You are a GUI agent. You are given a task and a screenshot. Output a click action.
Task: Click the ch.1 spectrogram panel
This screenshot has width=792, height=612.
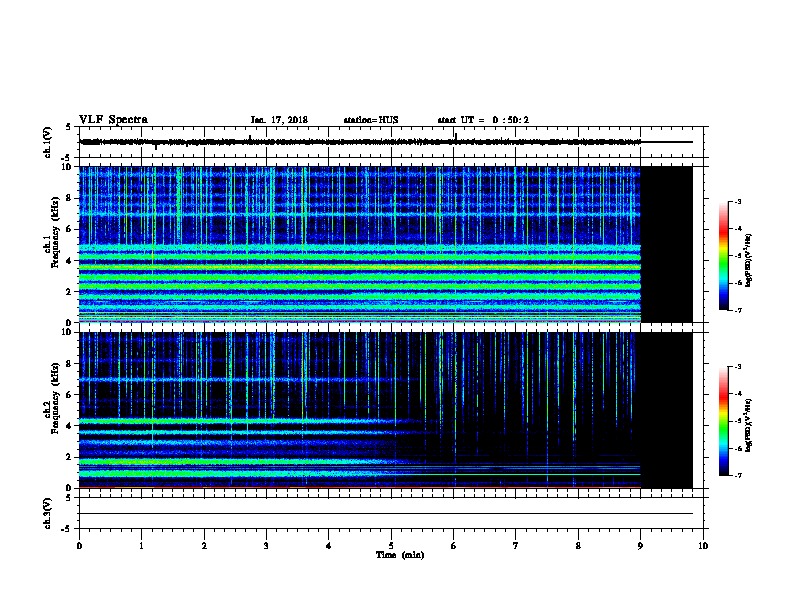pos(386,244)
